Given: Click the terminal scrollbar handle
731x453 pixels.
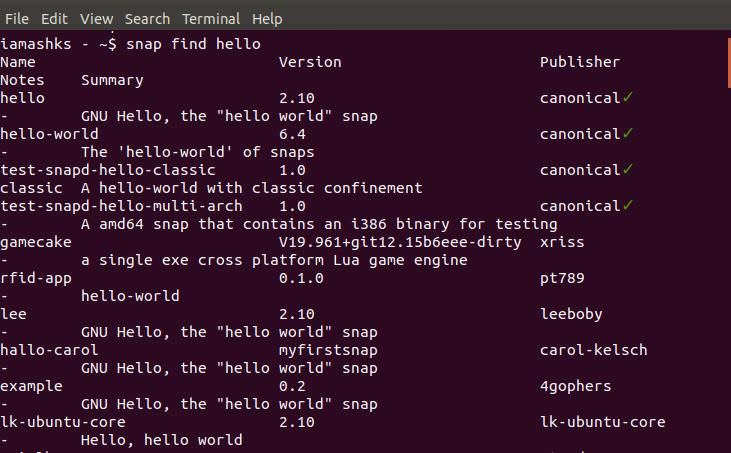Looking at the screenshot, I should point(729,62).
